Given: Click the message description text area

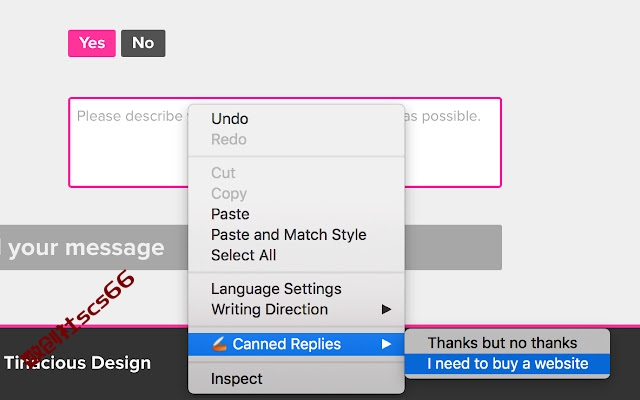Looking at the screenshot, I should point(285,142).
